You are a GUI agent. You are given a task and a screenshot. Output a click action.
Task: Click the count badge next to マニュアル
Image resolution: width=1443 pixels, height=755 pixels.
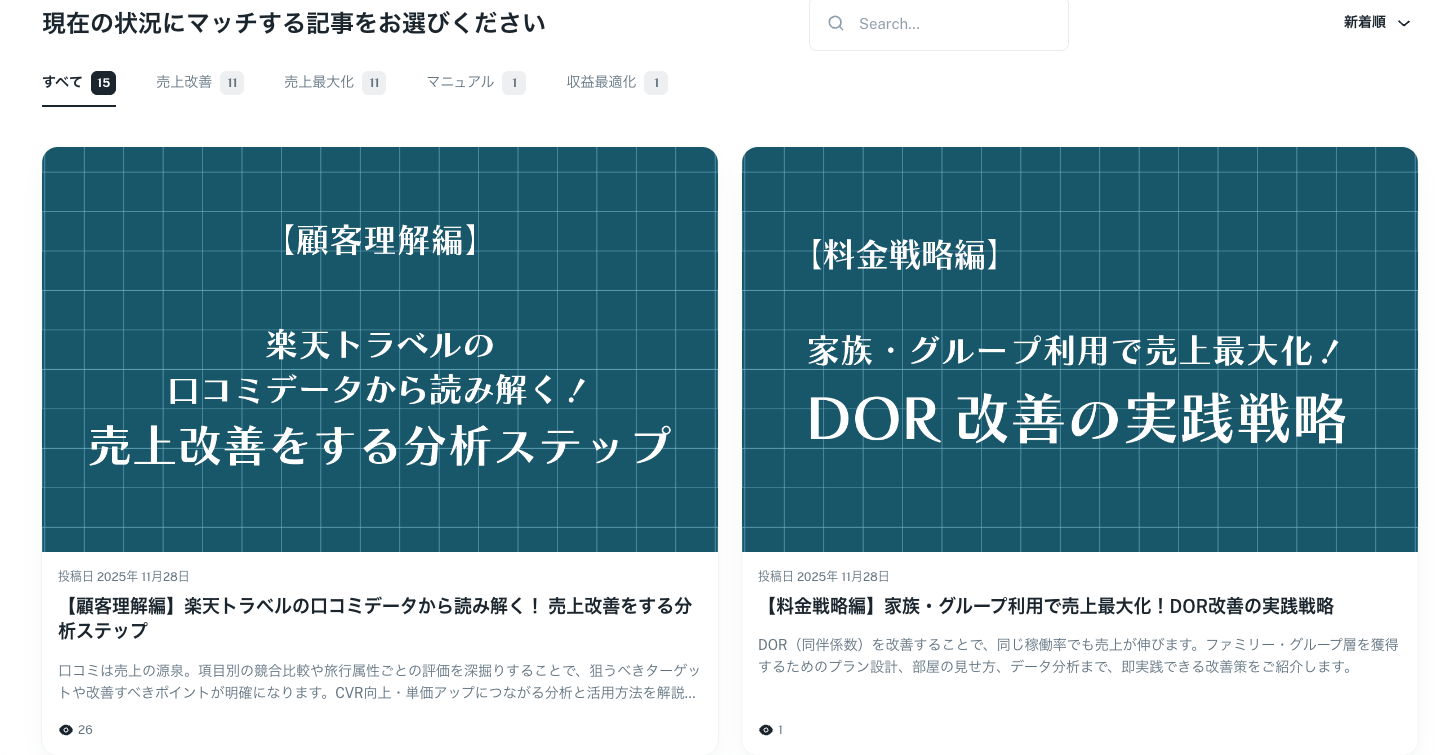(514, 83)
